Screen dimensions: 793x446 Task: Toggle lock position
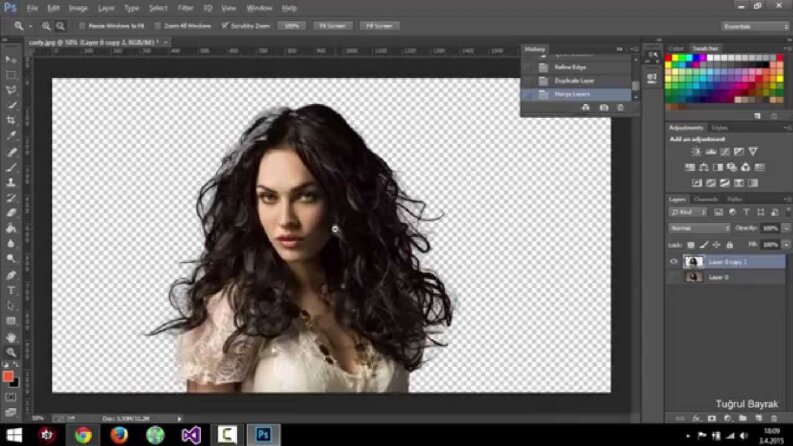716,245
